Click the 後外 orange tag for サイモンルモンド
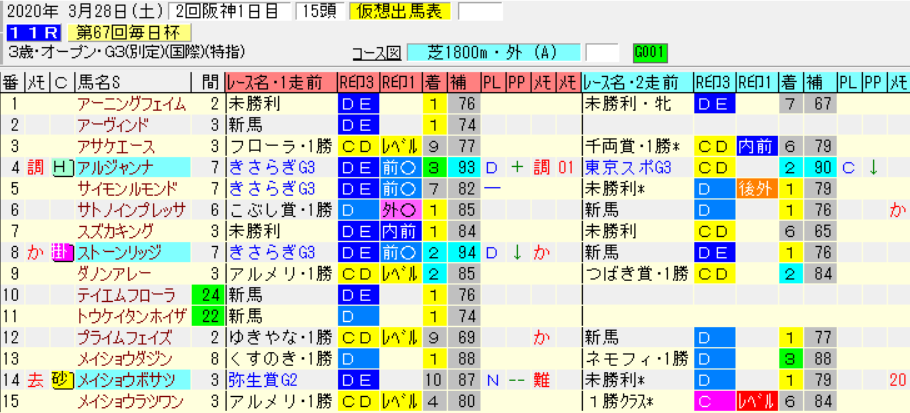This screenshot has height=413, width=910. (x=757, y=189)
